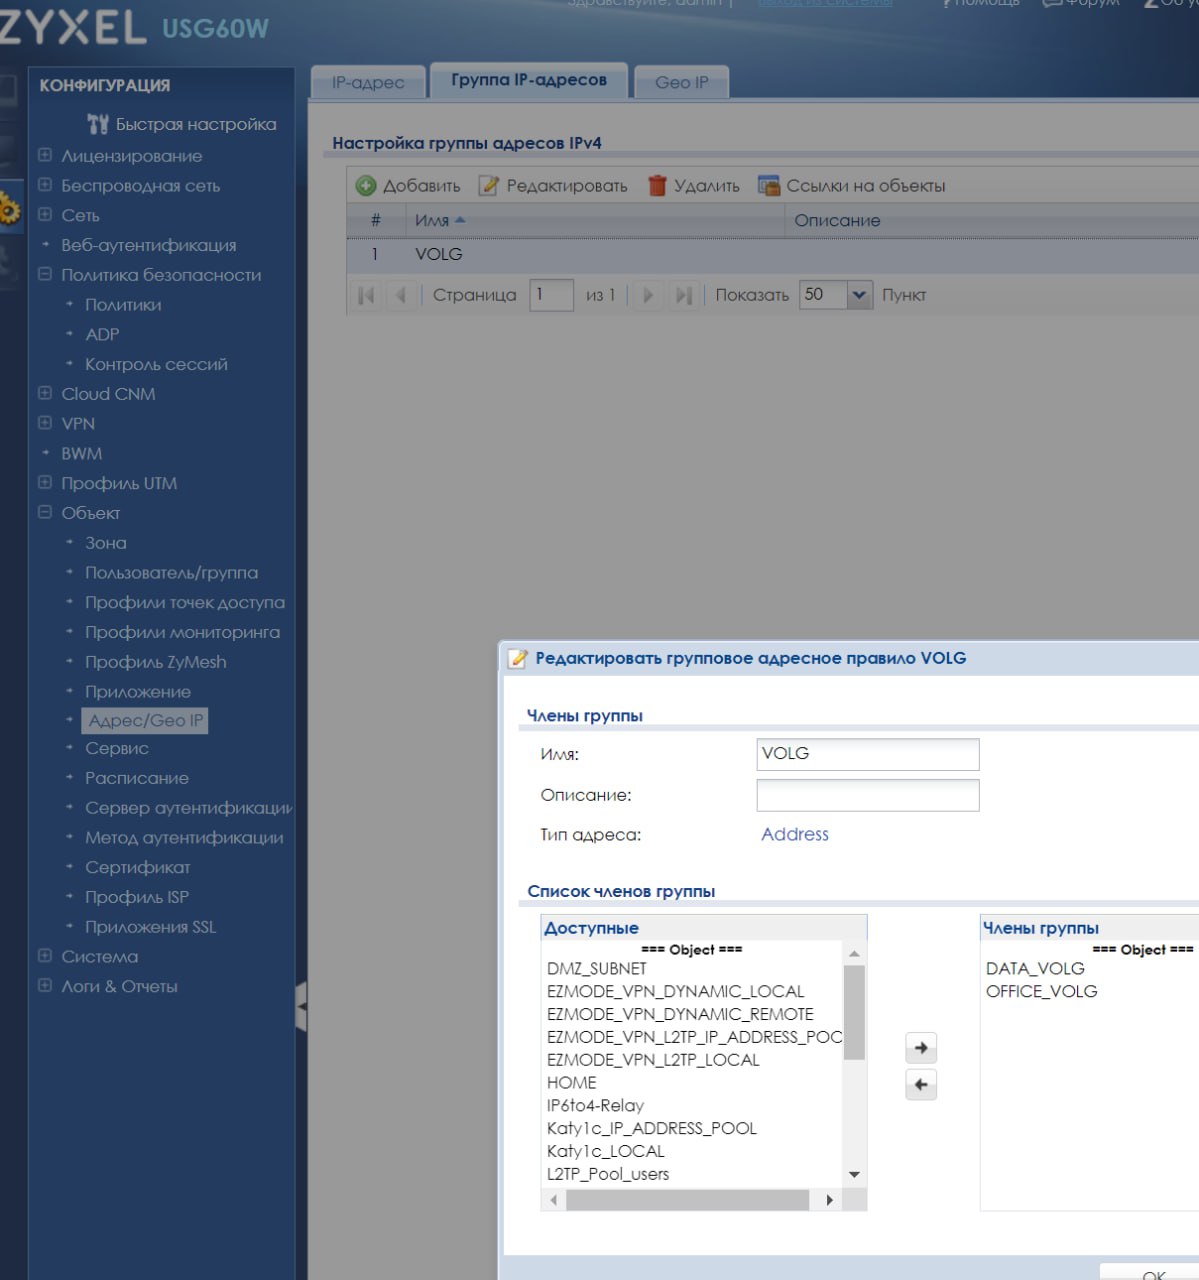Select HOME in Доступные list
This screenshot has height=1280, width=1199.
[x=572, y=1082]
